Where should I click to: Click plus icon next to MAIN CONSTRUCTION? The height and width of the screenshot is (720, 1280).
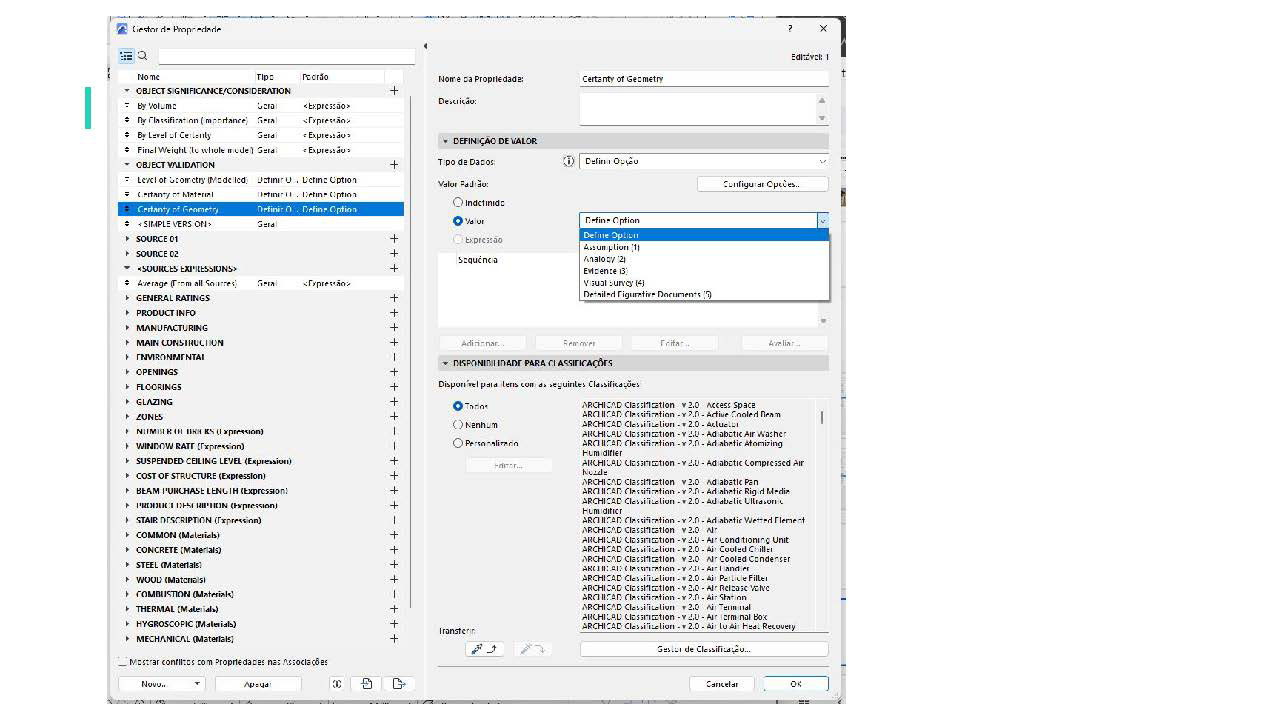point(394,343)
